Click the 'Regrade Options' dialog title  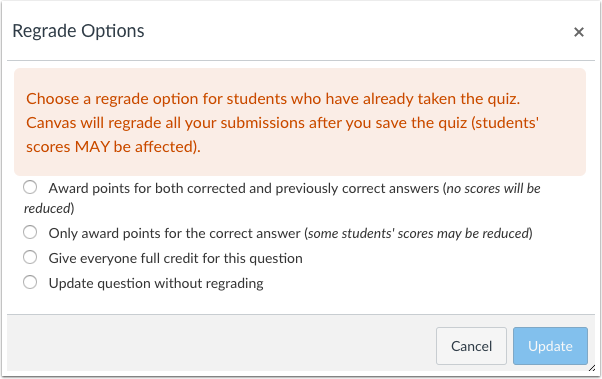(78, 31)
